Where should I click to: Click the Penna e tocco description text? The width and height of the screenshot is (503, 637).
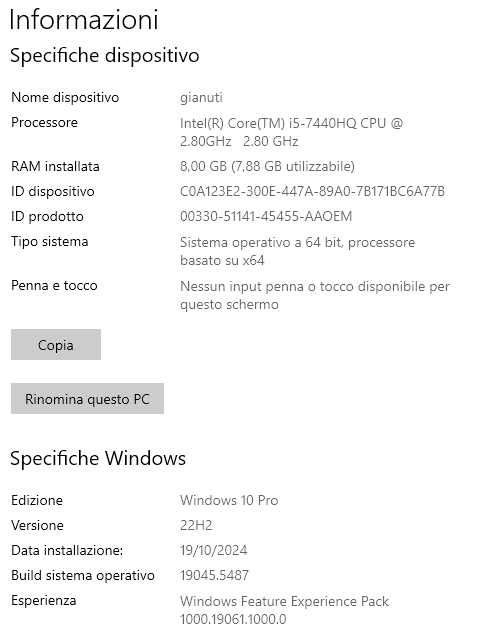[315, 295]
